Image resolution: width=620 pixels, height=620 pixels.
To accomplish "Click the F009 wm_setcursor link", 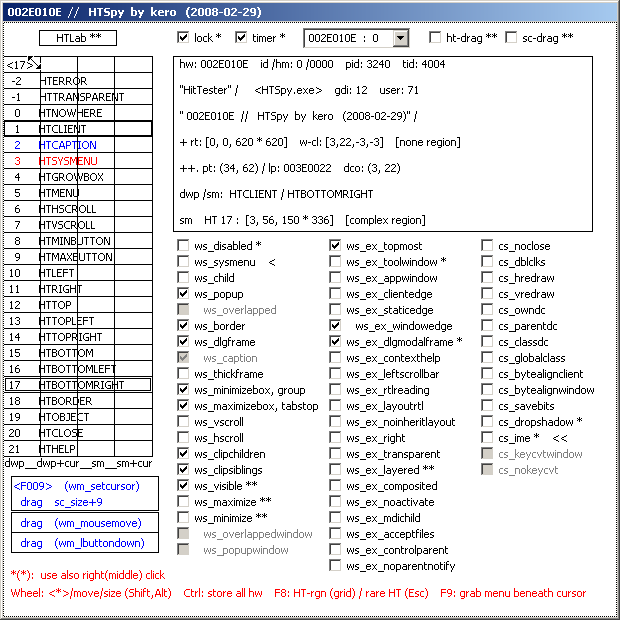I will click(84, 486).
